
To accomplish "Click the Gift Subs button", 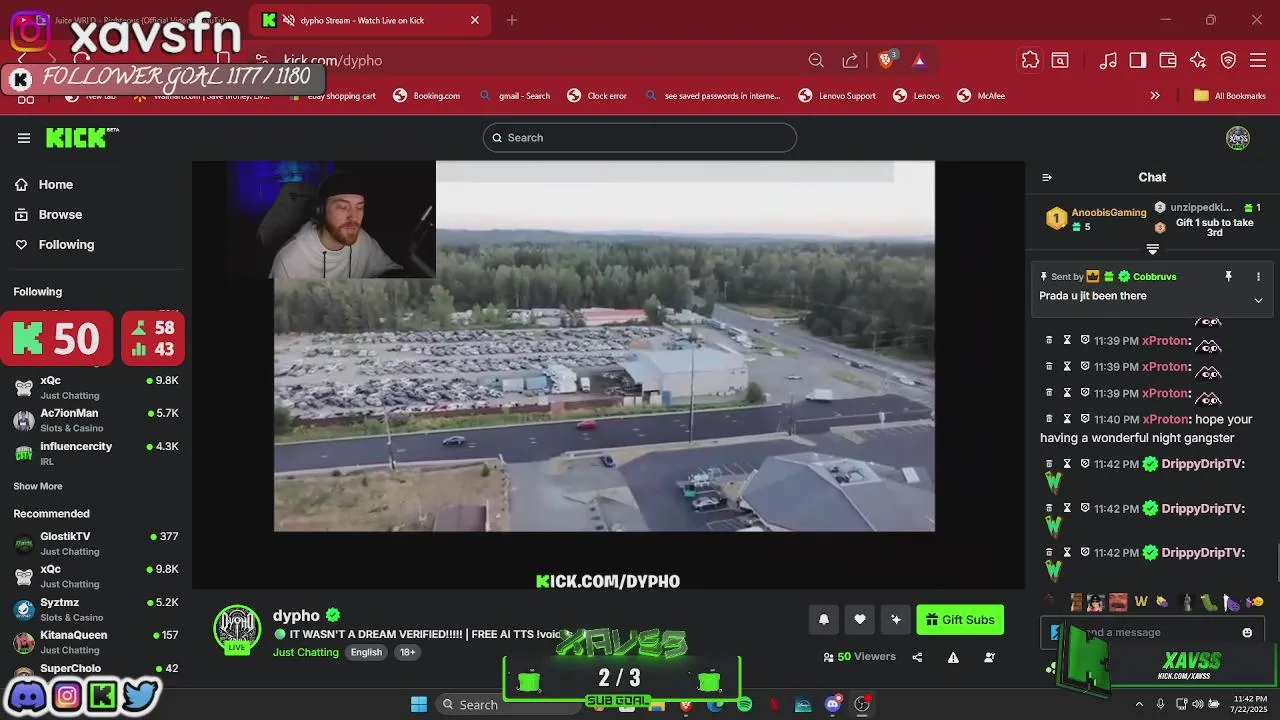I will [x=960, y=620].
